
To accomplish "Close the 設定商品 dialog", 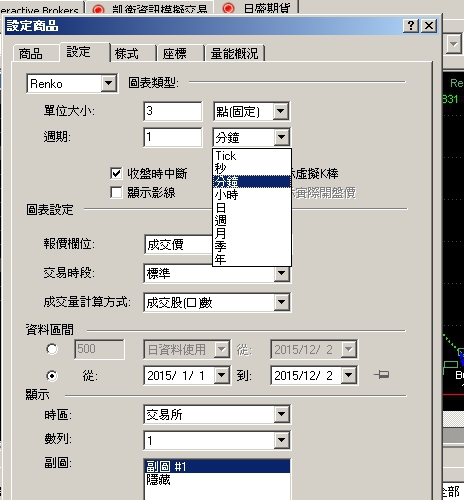I will point(429,26).
